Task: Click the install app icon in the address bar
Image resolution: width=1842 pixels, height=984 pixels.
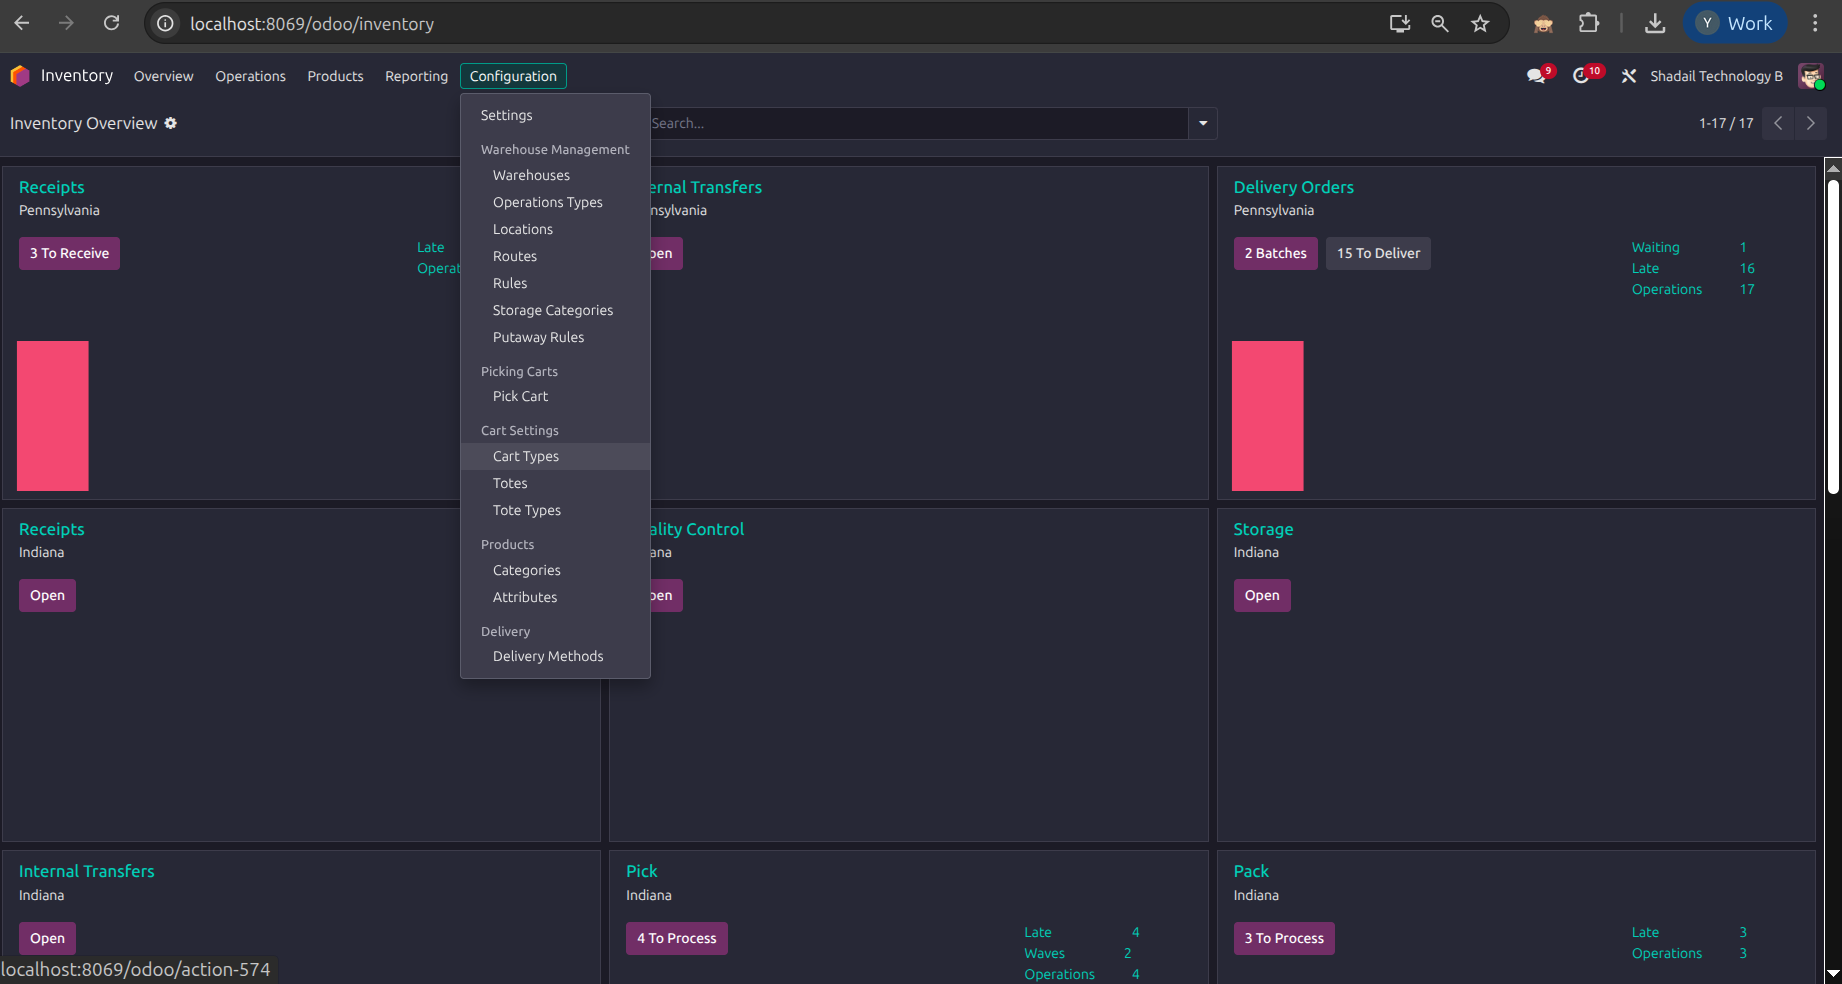Action: 1400,23
